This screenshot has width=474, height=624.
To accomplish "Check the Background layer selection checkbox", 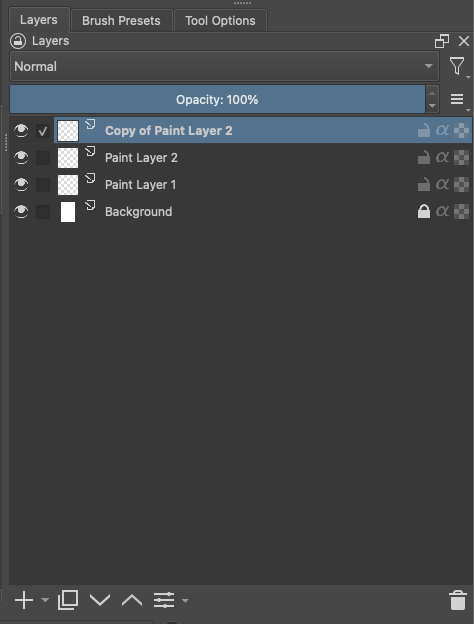I will point(43,212).
